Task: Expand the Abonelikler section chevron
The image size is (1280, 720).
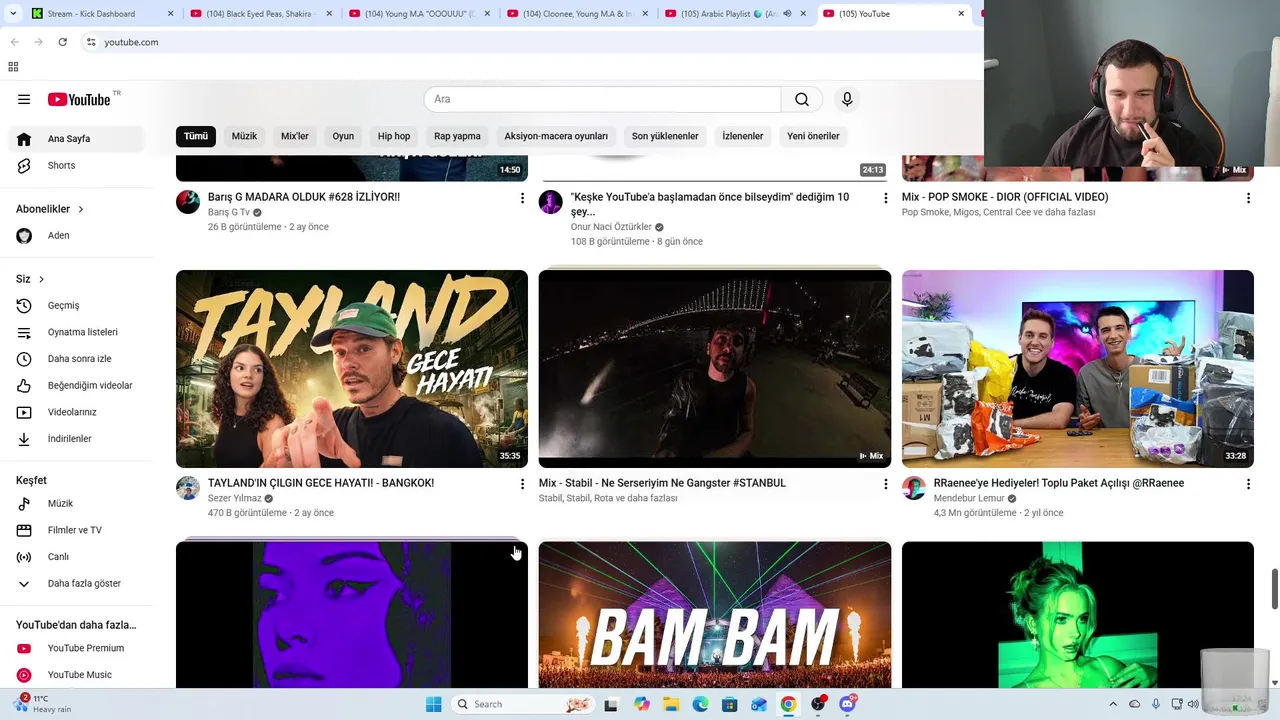Action: 80,209
